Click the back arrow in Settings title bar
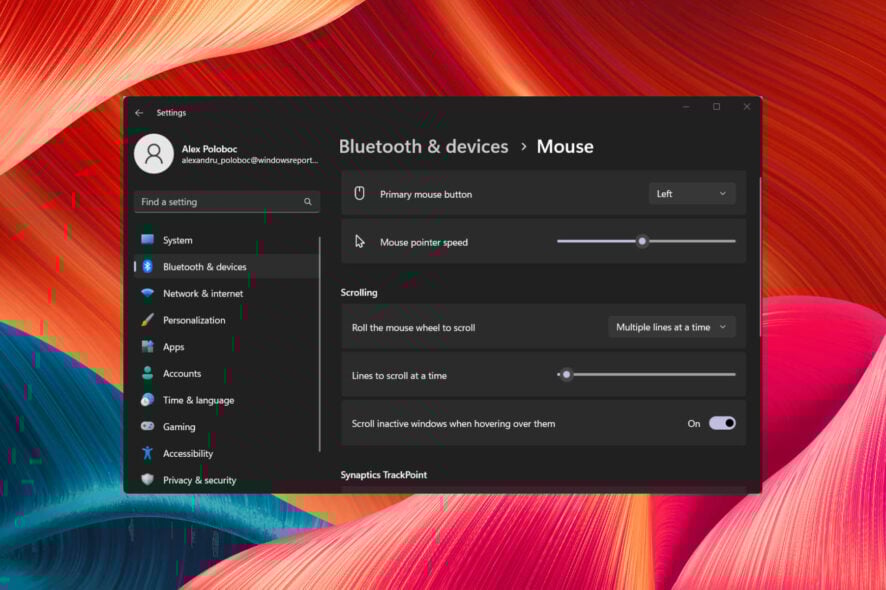The width and height of the screenshot is (886, 590). click(139, 113)
